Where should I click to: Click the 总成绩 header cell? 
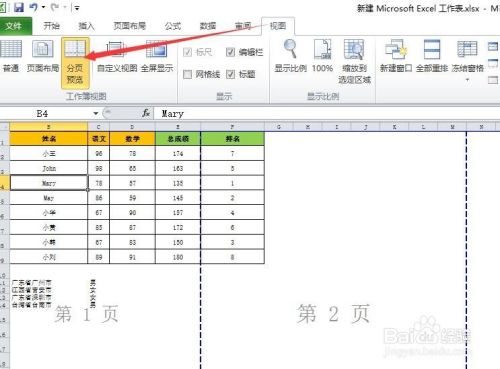(178, 139)
